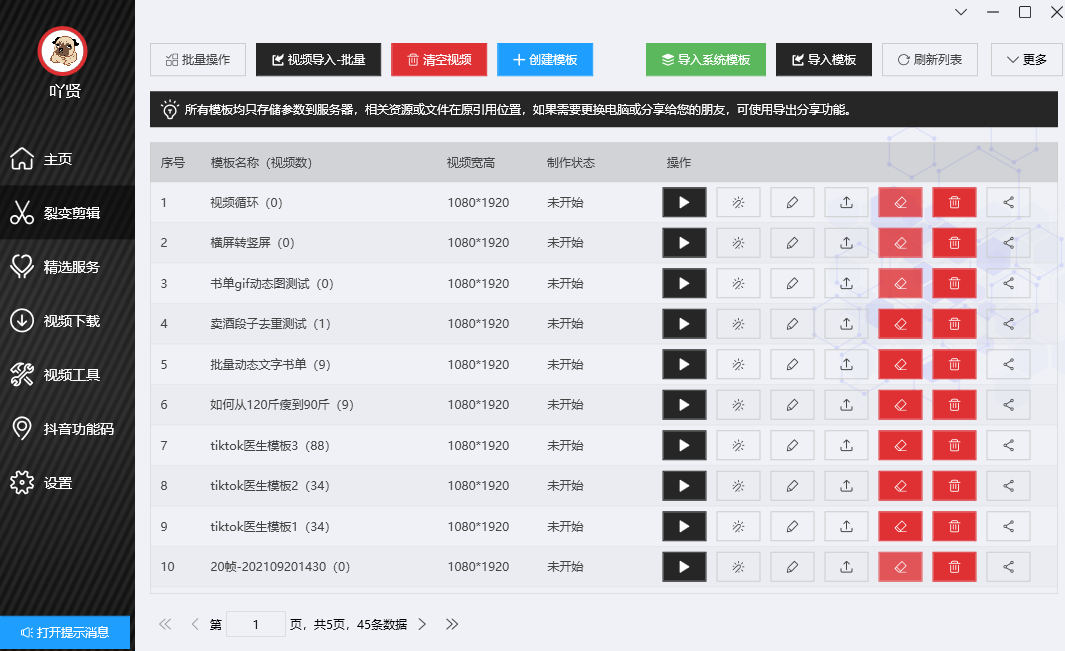This screenshot has height=651, width=1065.
Task: Play the 20帧-202109201430 template
Action: click(684, 567)
